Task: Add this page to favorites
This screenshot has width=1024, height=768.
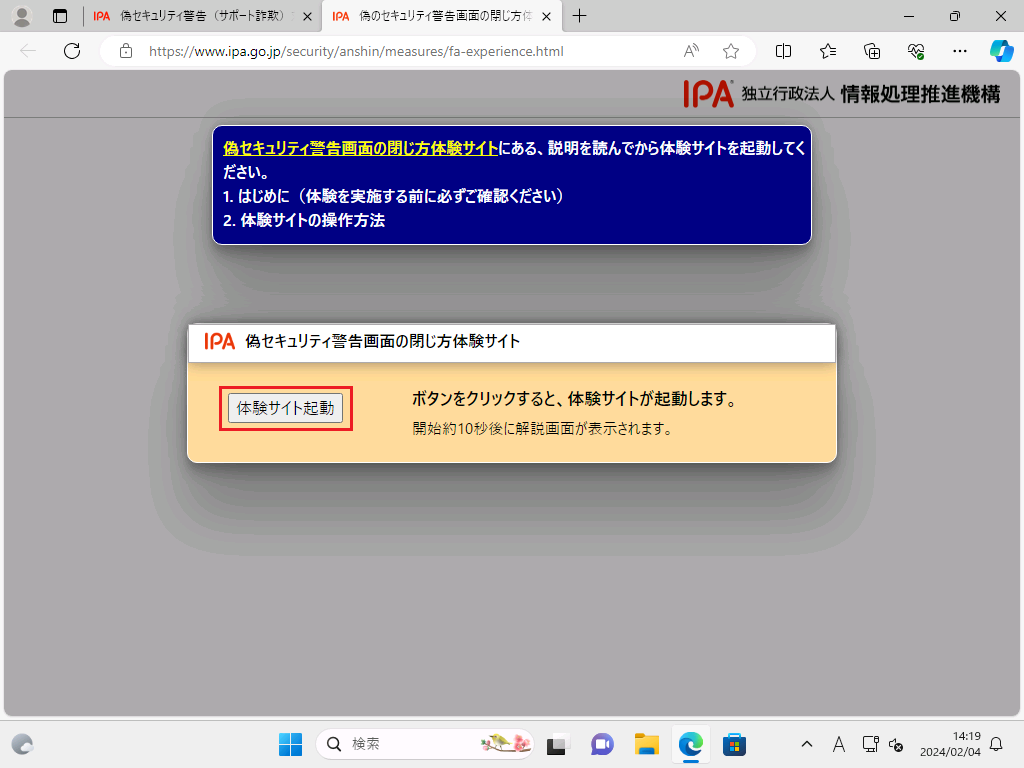Action: point(731,51)
